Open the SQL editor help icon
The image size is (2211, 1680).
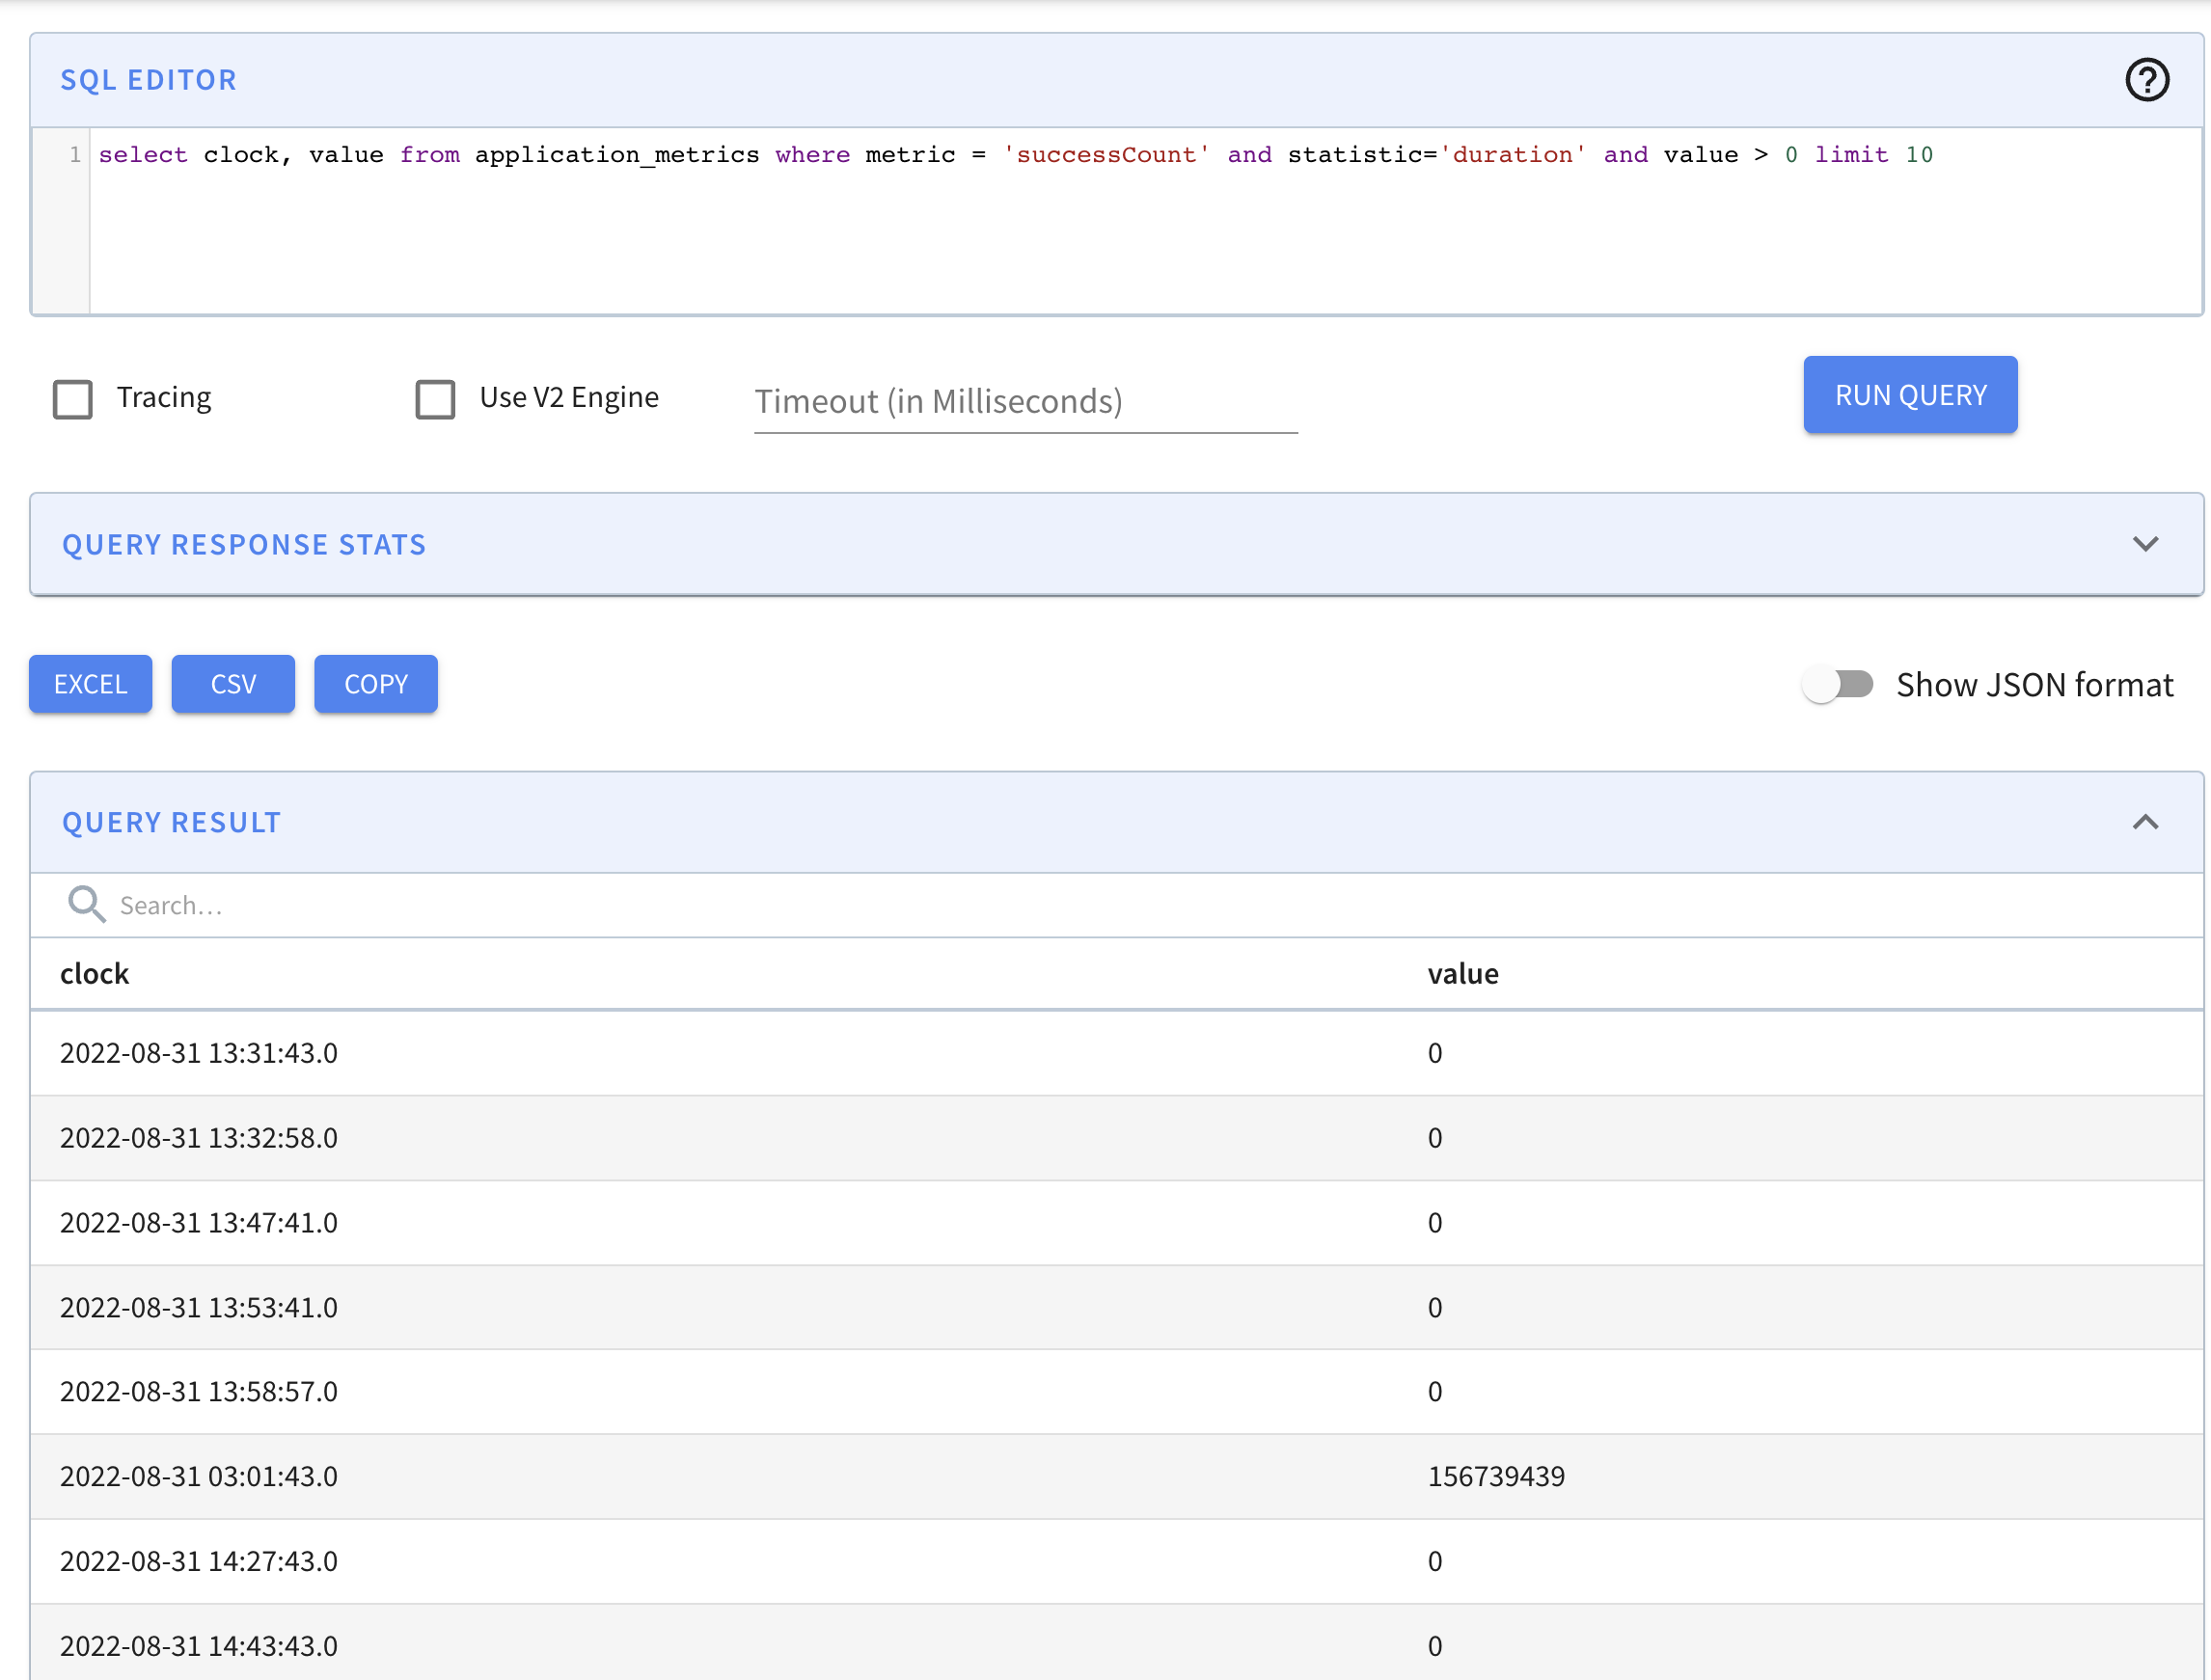coord(2146,80)
